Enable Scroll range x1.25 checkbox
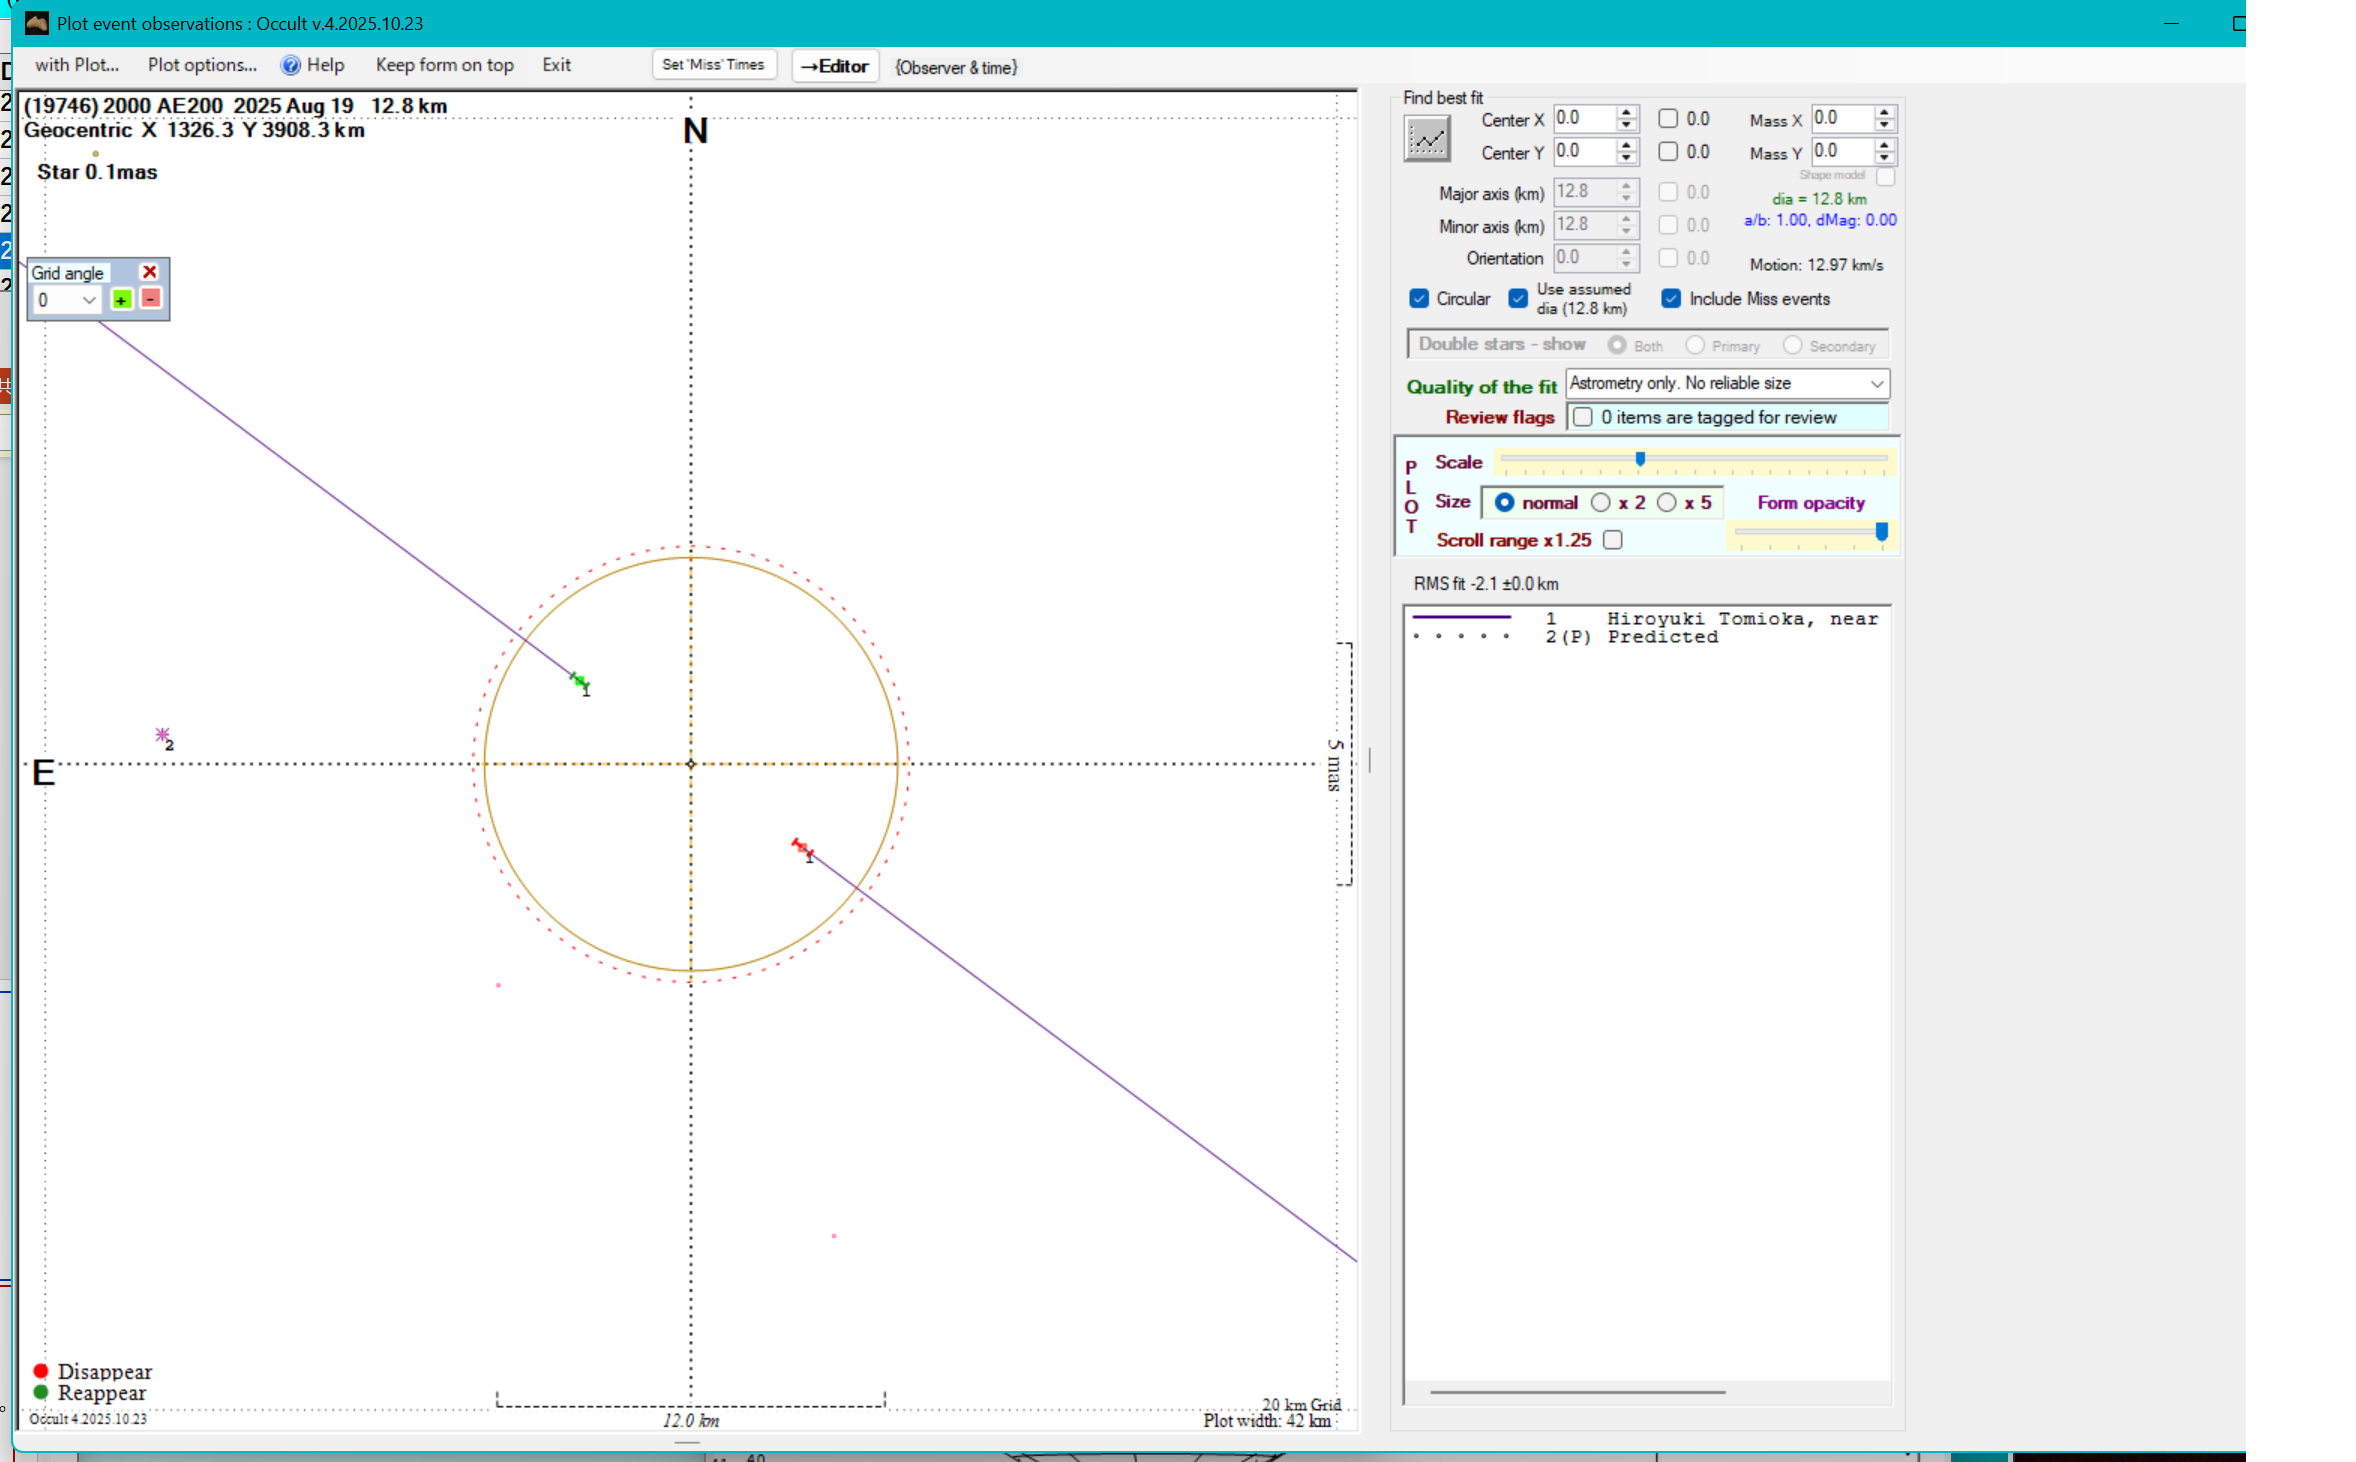The height and width of the screenshot is (1462, 2356). (1613, 540)
